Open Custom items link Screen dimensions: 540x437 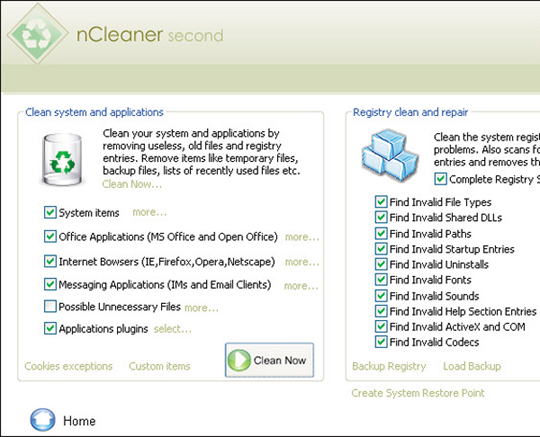[159, 366]
